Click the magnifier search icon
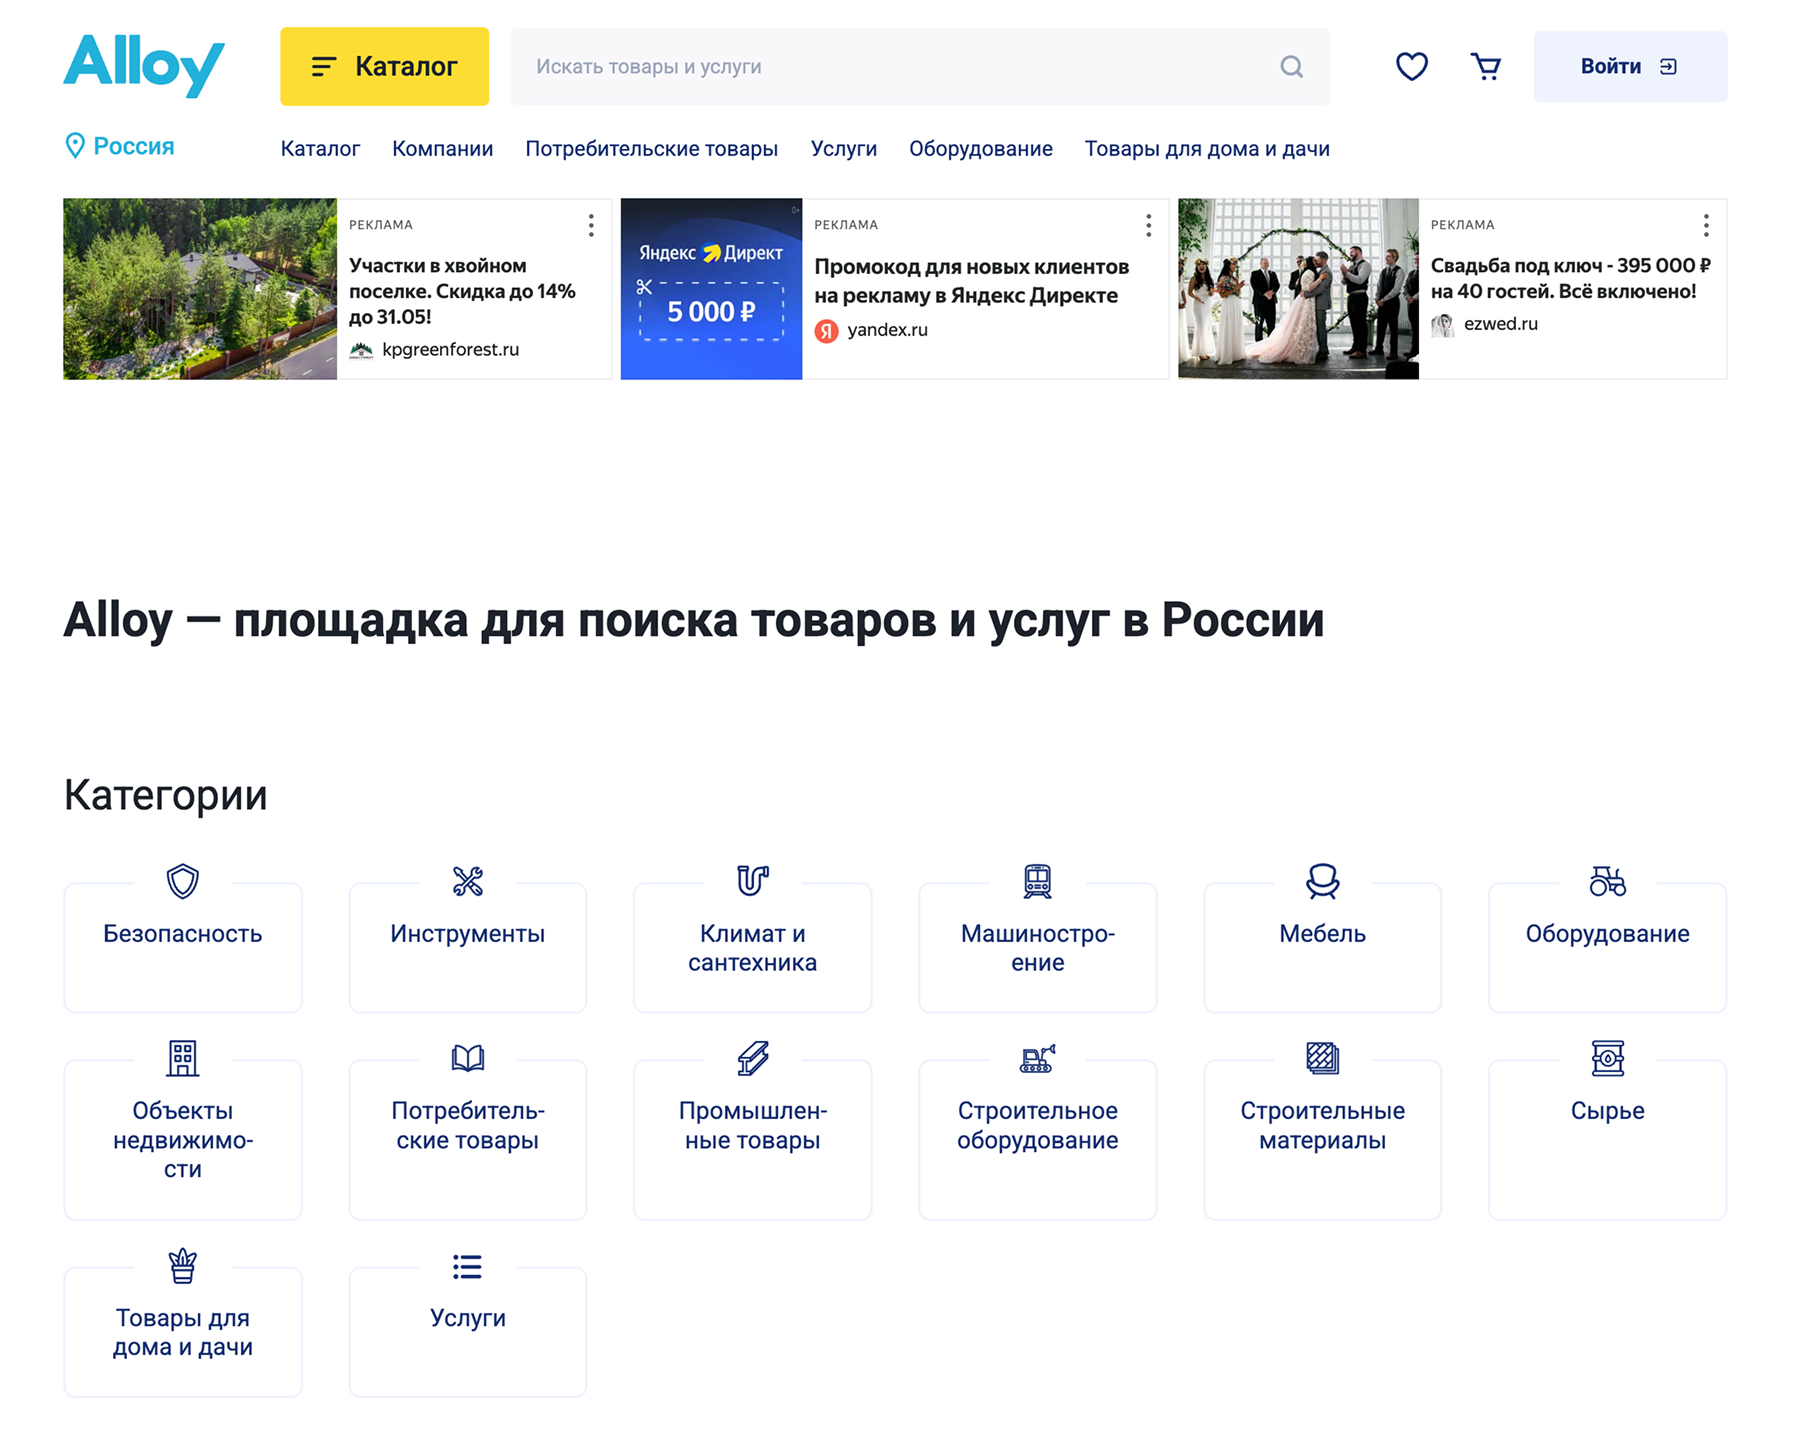 [1291, 67]
